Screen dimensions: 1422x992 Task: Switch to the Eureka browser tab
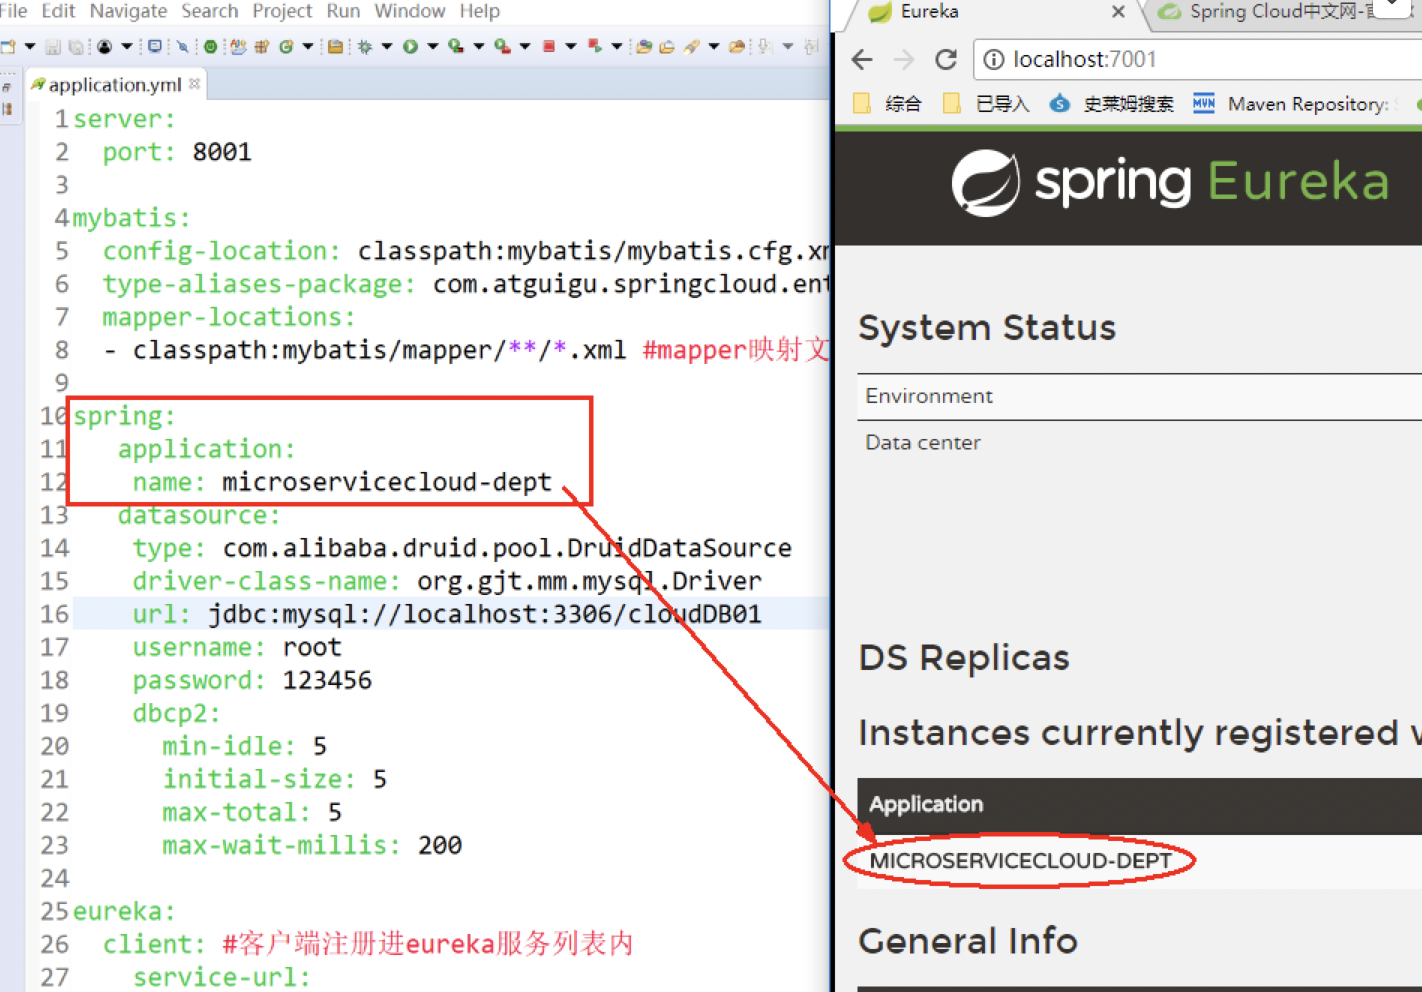[990, 12]
